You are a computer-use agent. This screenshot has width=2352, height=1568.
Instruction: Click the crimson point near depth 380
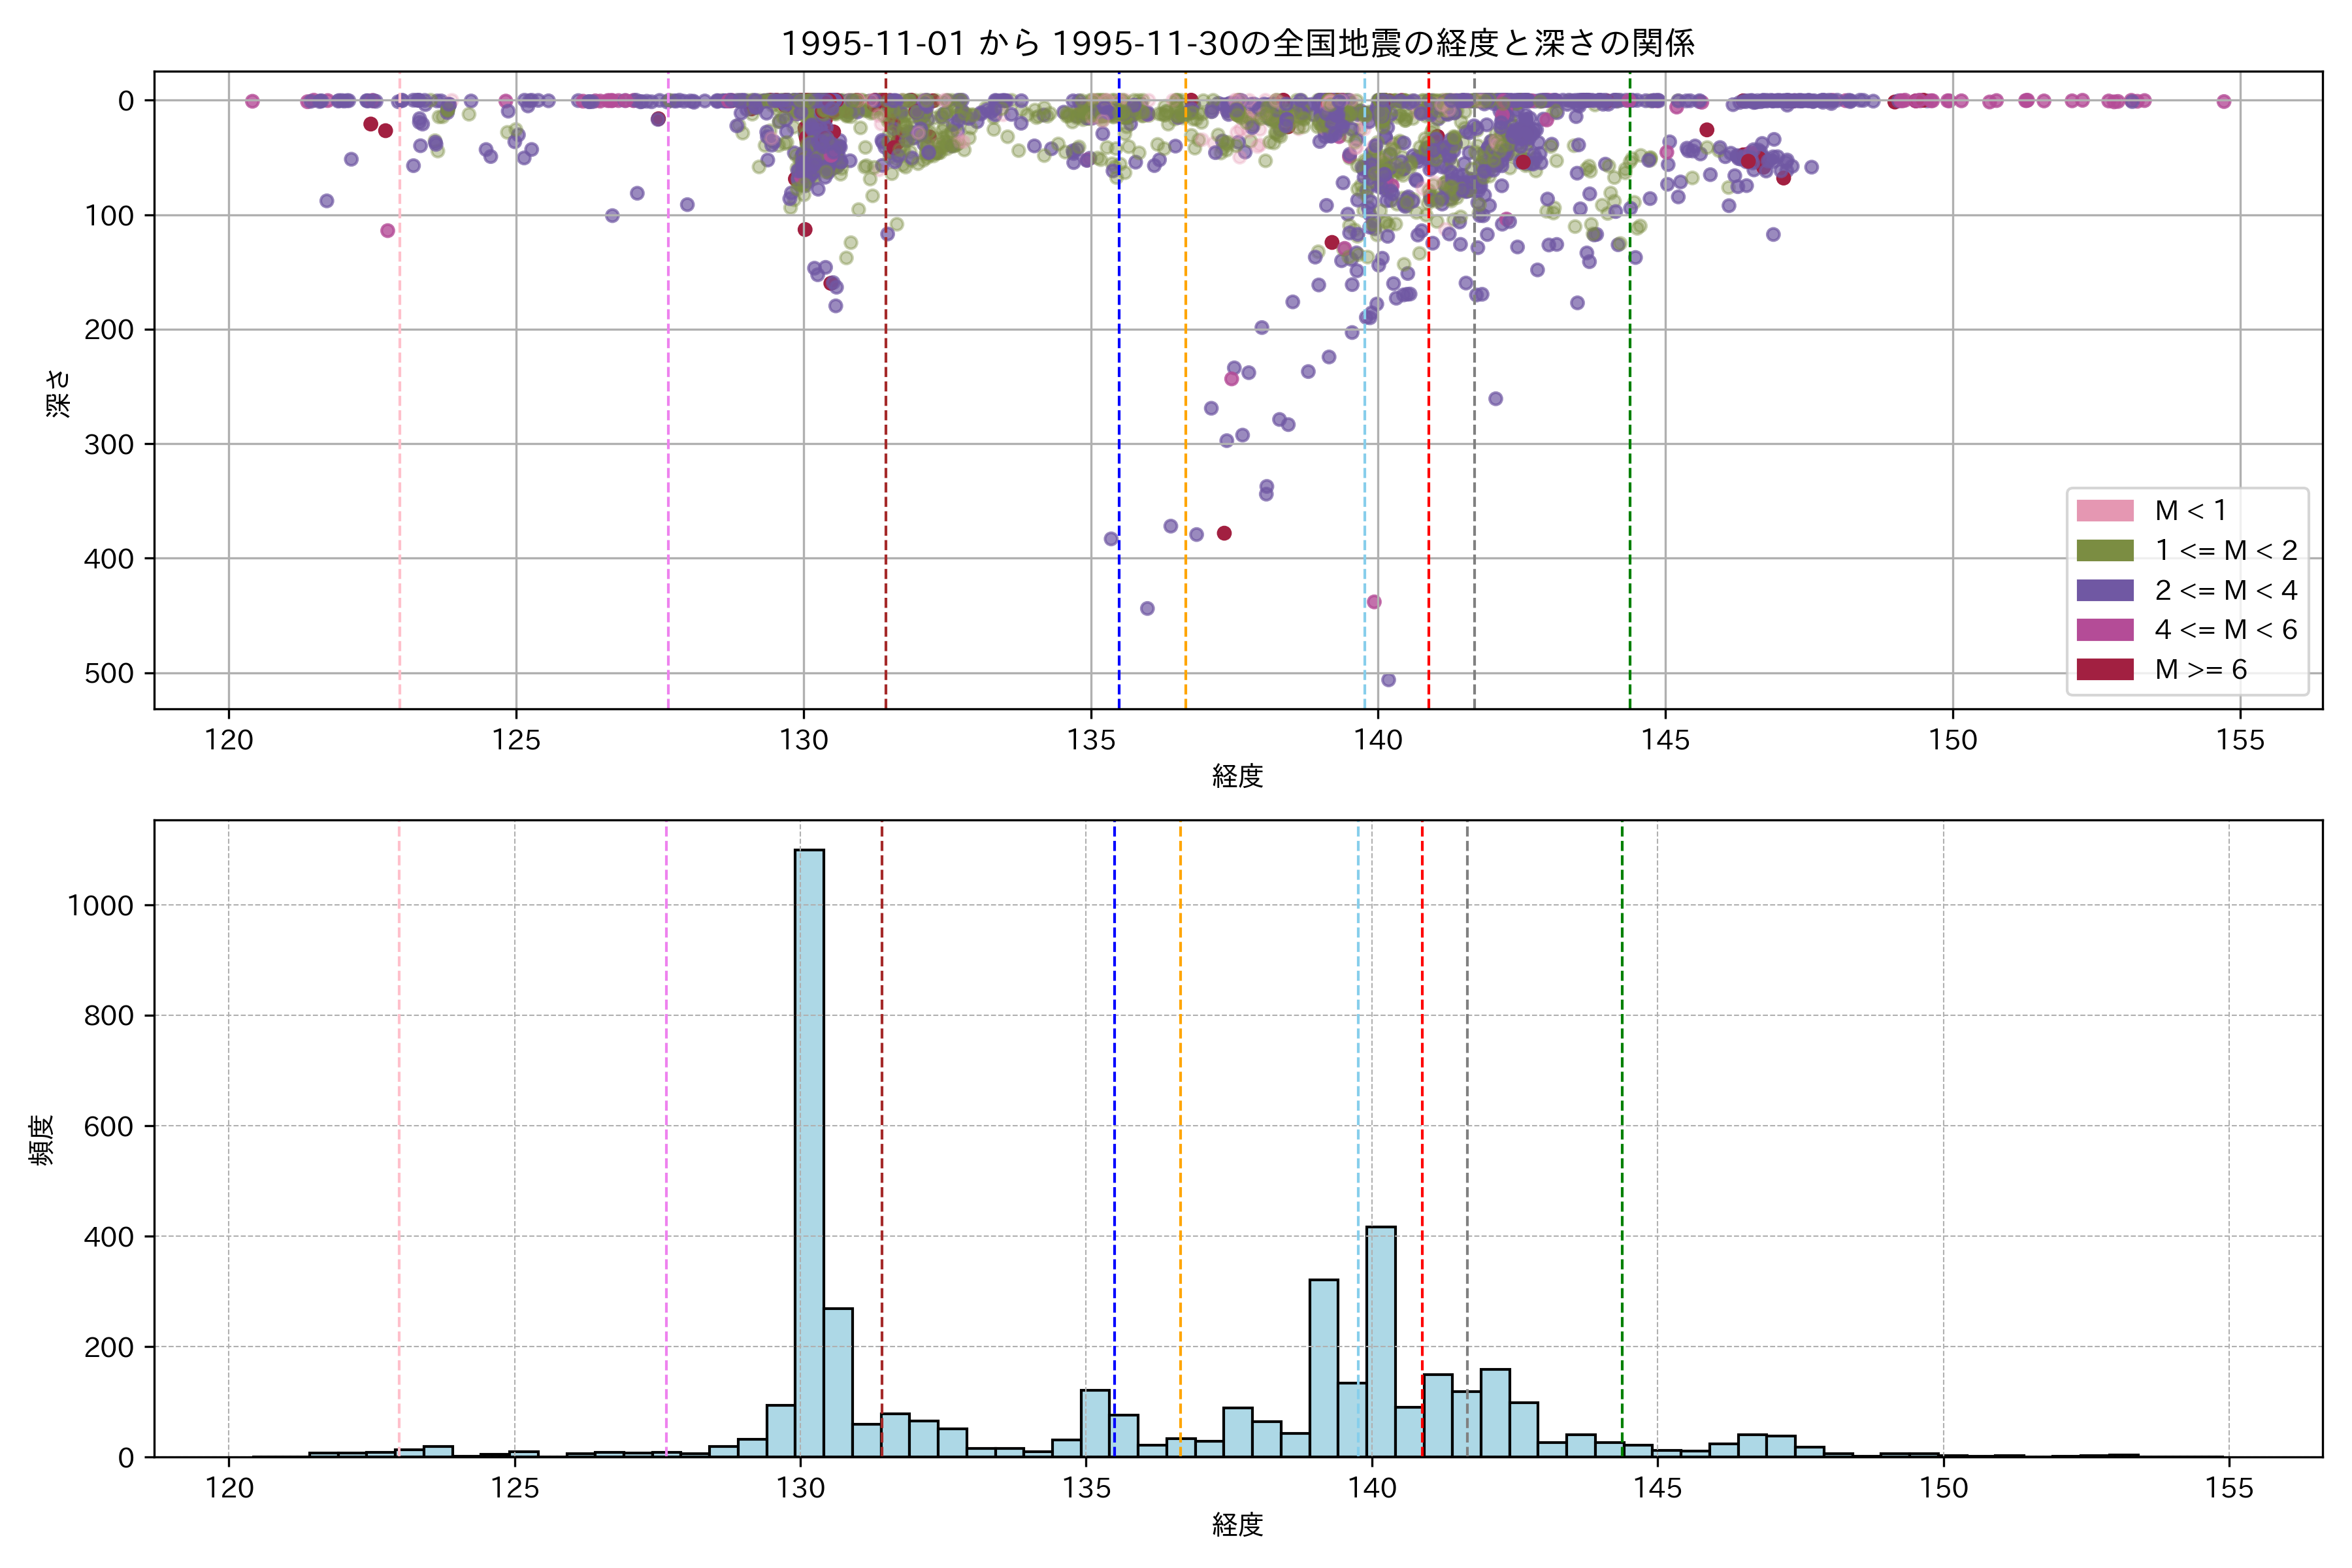1224,533
